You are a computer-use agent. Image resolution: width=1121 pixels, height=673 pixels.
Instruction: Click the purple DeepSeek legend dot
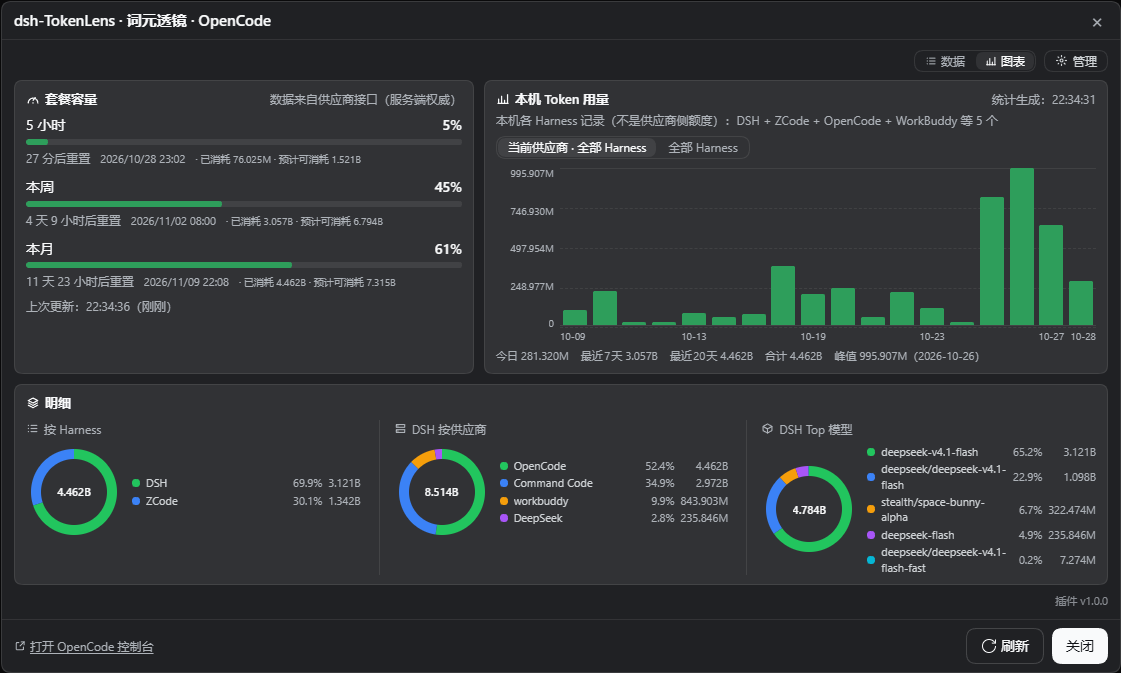click(503, 519)
